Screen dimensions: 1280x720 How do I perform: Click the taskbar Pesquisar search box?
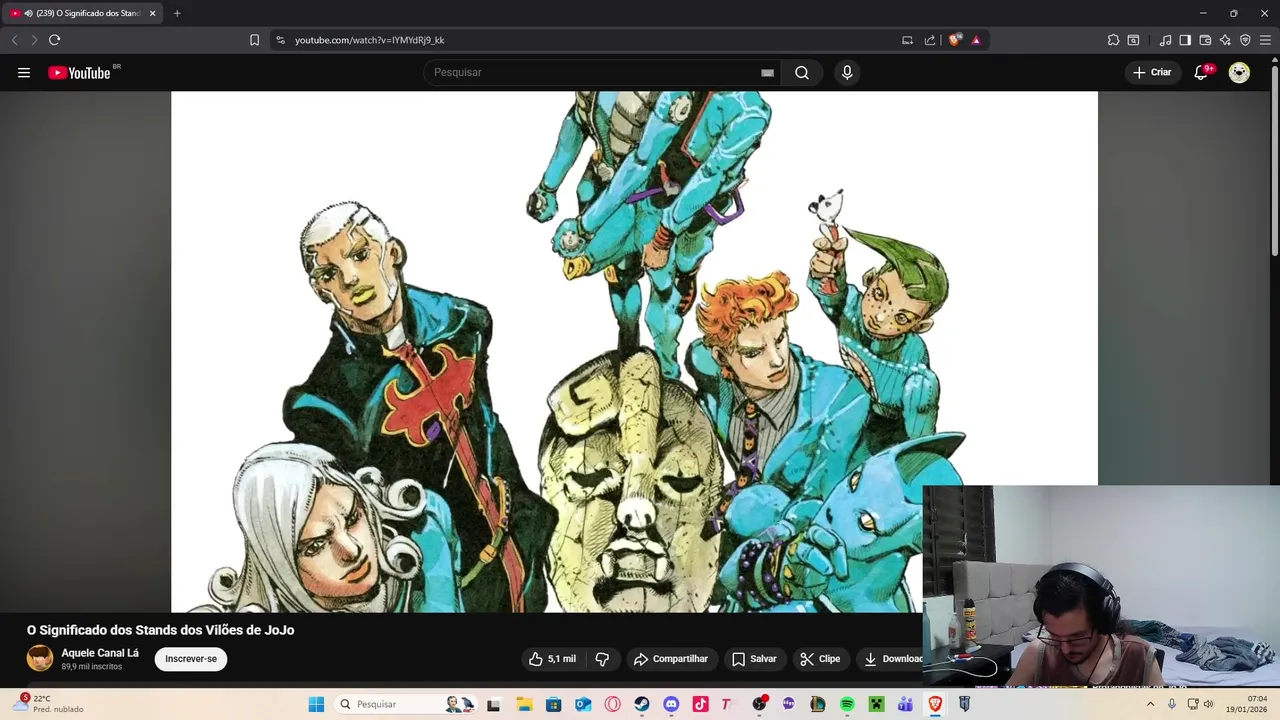(406, 704)
